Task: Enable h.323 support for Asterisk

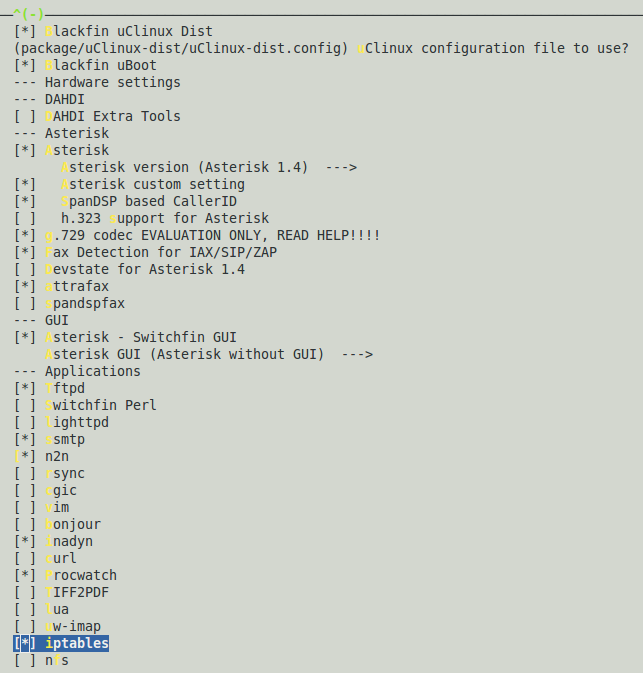Action: coord(25,218)
